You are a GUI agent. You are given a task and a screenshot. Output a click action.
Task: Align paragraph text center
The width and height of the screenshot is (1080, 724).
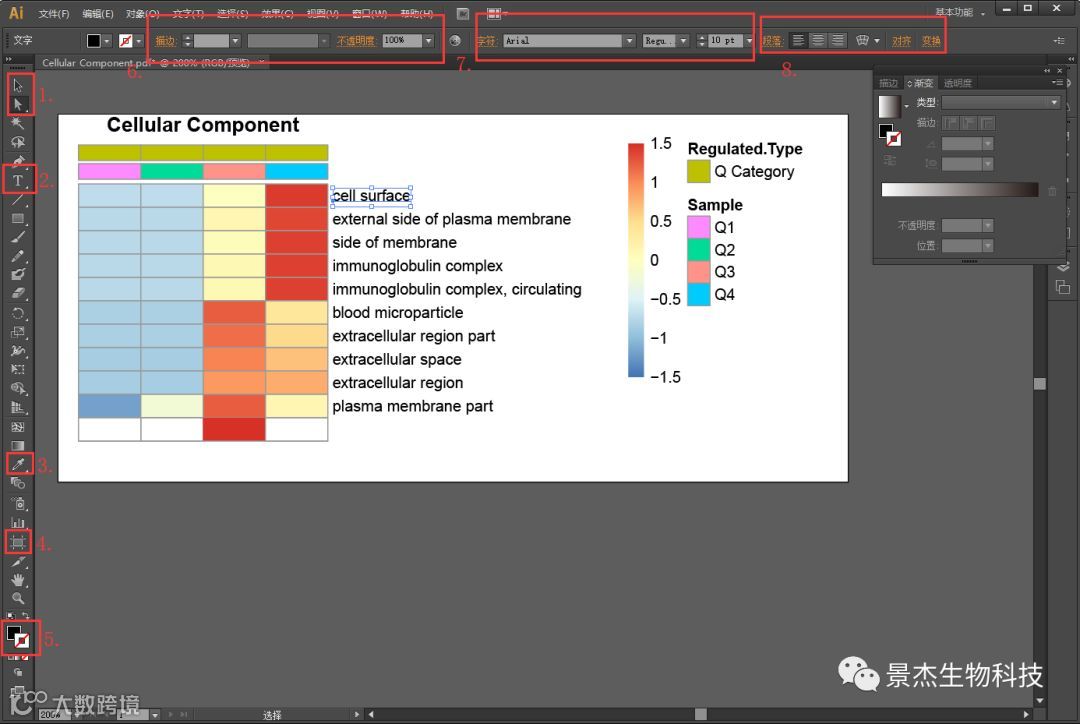(818, 41)
